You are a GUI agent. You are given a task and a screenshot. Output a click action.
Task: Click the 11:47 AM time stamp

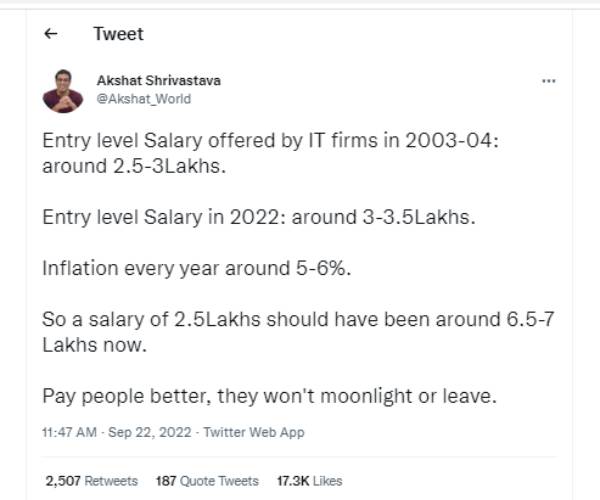(x=70, y=433)
